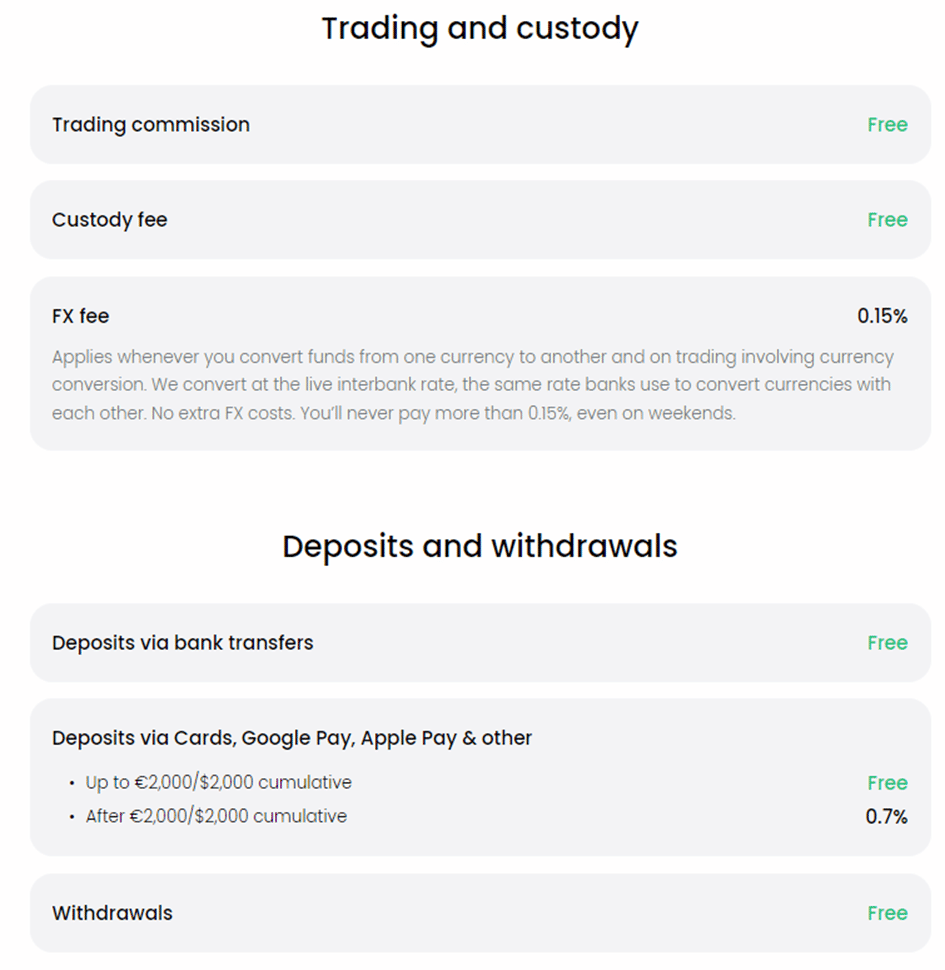Screen dimensions: 945x970
Task: Click the Free value for Trading commission
Action: [887, 125]
